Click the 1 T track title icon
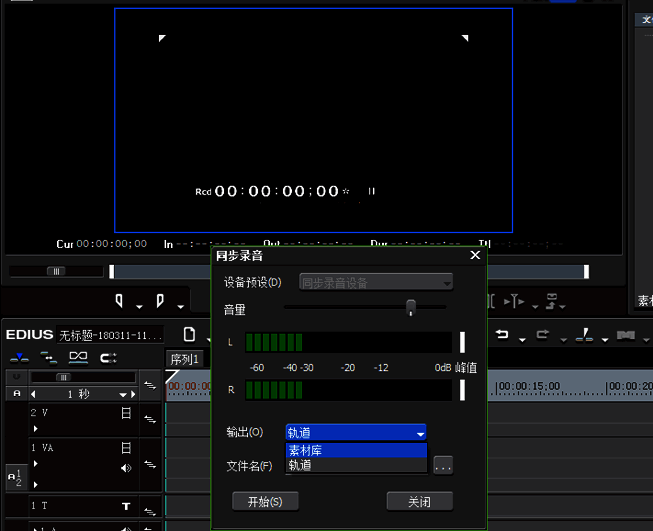653x531 pixels. 126,506
